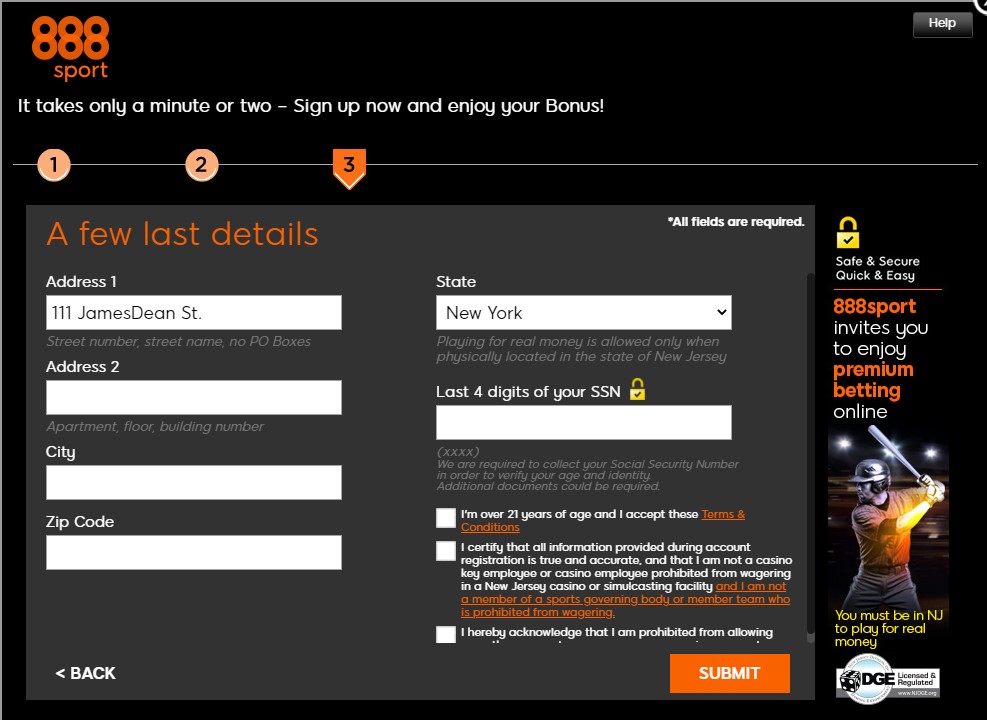Click the last 4 SSN digits field

coord(584,422)
